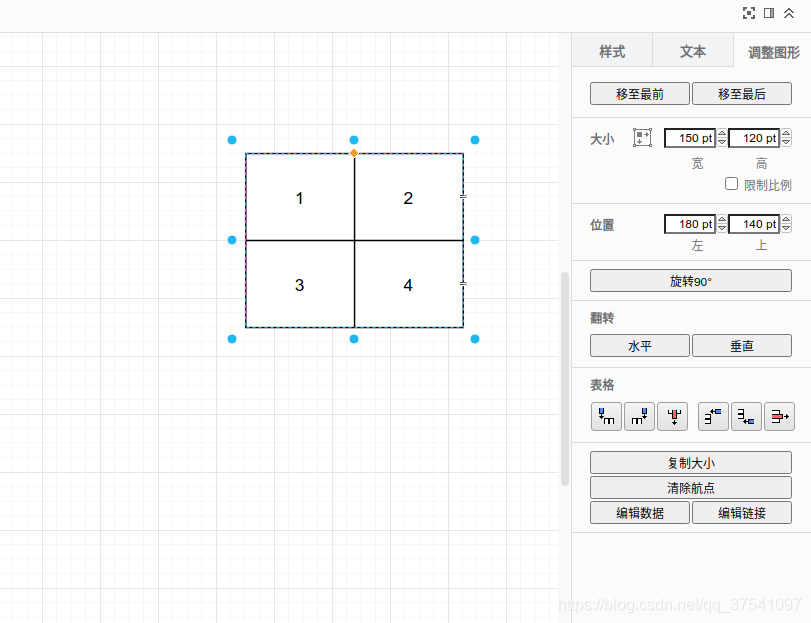Click the 移至最前 button
The image size is (811, 623).
tap(640, 94)
